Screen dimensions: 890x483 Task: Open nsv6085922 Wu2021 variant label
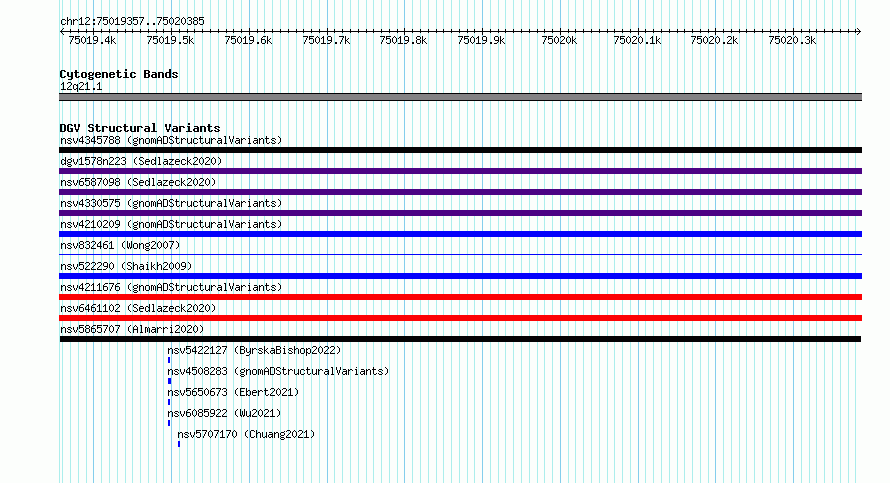point(224,413)
